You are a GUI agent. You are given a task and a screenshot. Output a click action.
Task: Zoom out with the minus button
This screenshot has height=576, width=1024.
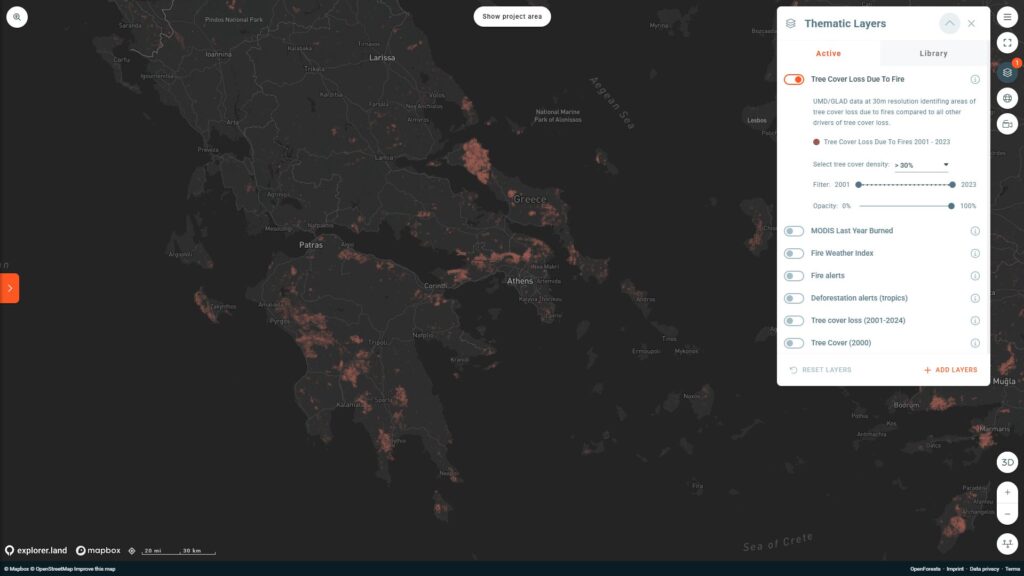tap(1007, 514)
